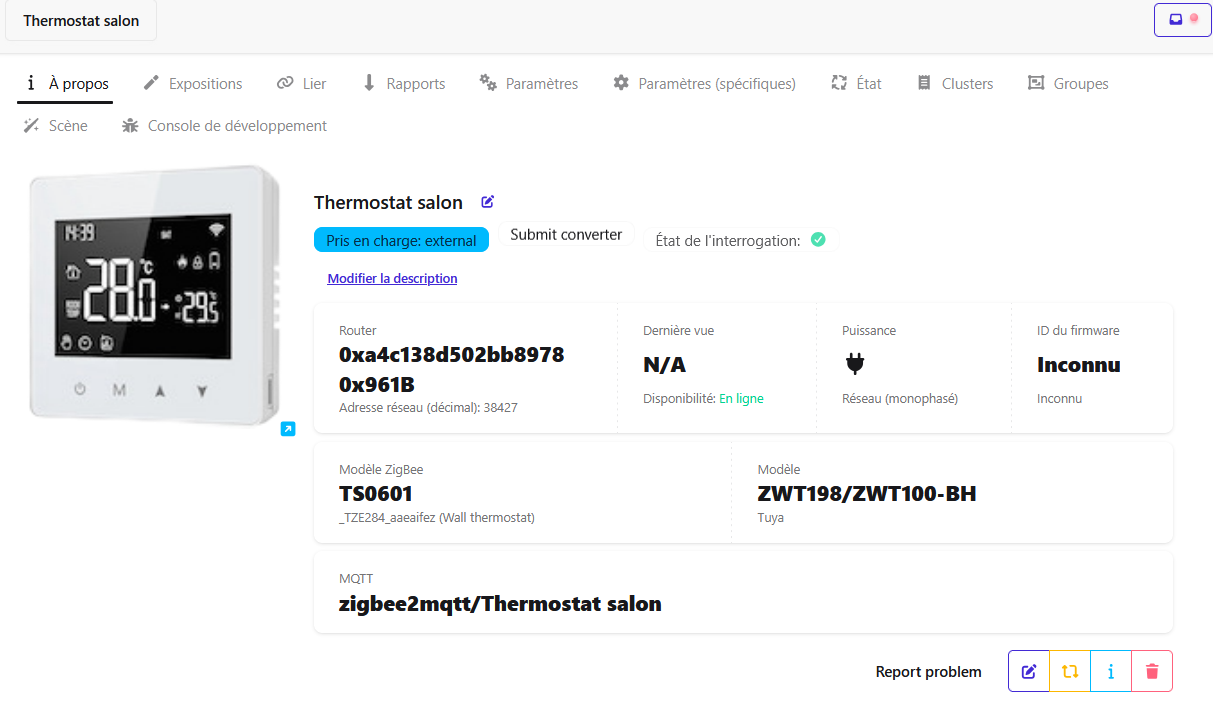Open the Console de développement tab
Screen dimensions: 1213x706
pos(224,126)
